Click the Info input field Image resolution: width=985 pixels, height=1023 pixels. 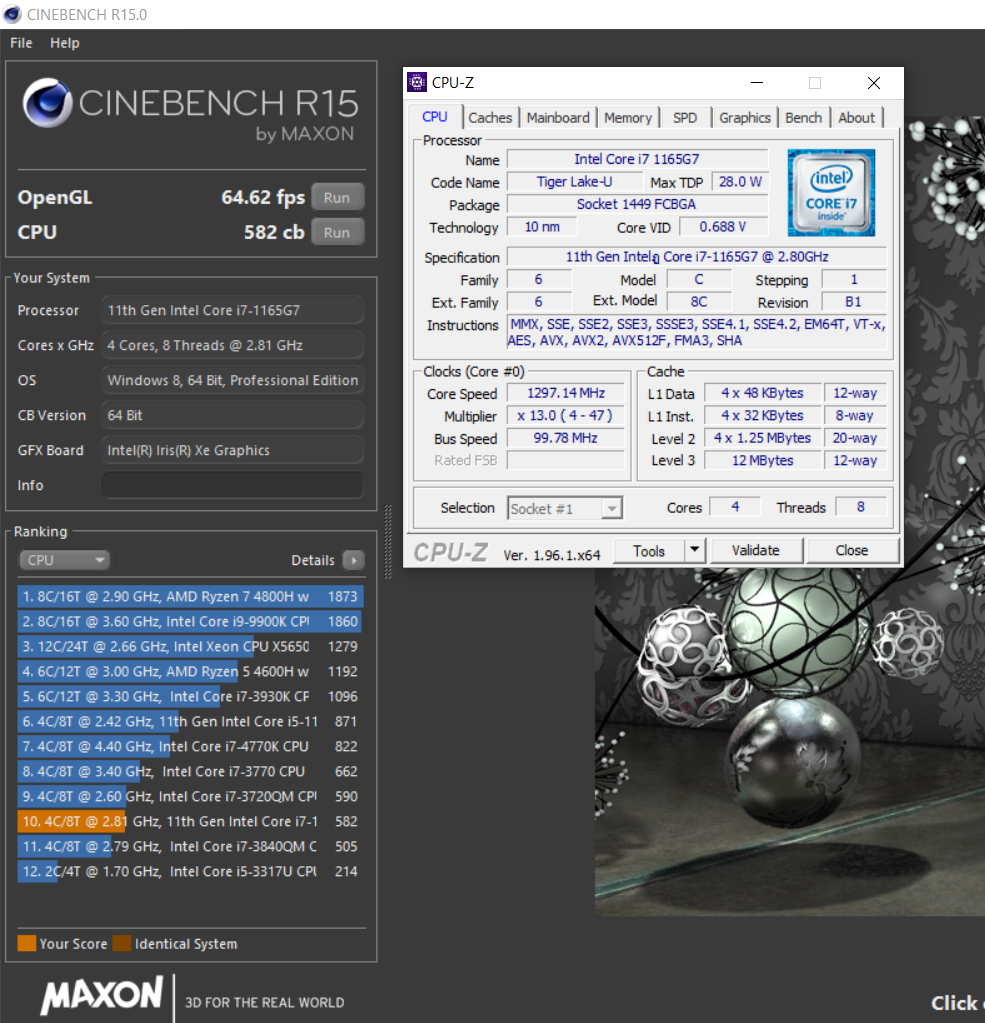coord(232,485)
